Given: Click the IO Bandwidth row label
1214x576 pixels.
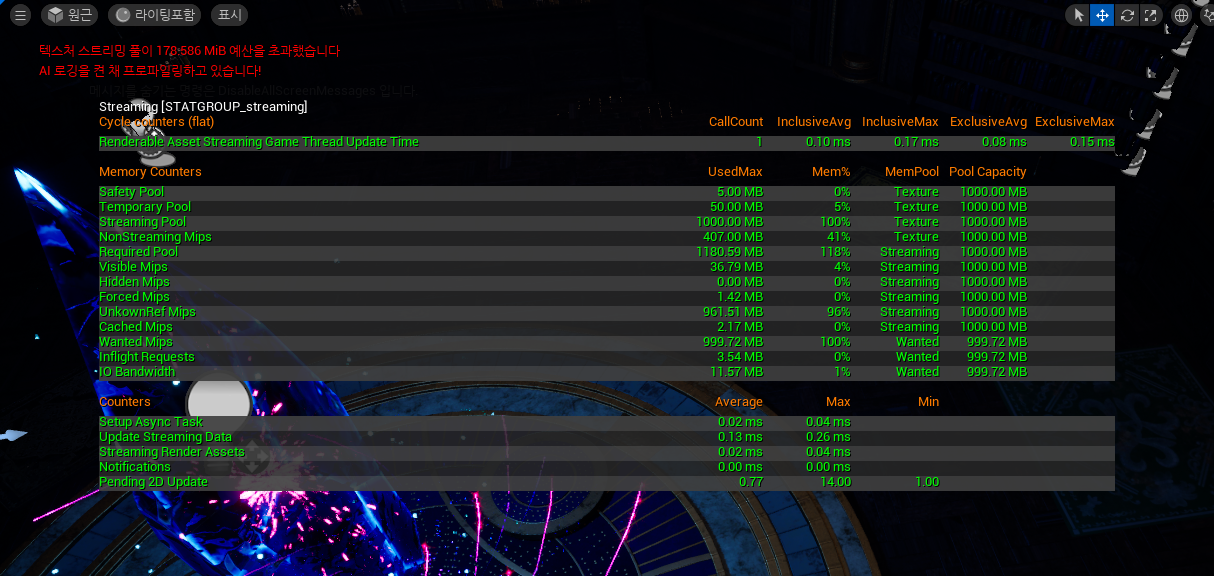Looking at the screenshot, I should click(137, 372).
